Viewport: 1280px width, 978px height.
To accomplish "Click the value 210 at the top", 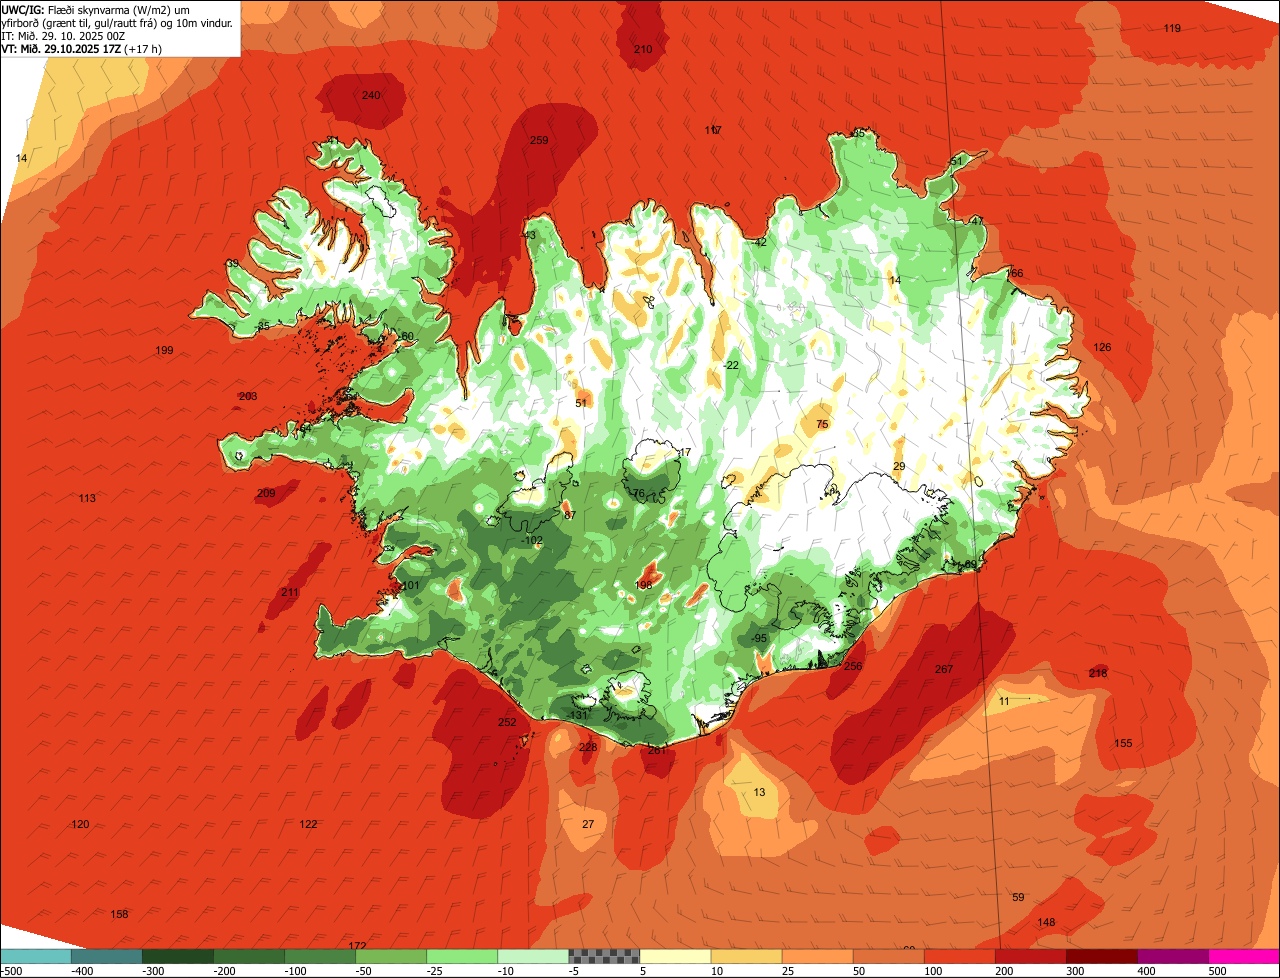I will (x=643, y=49).
